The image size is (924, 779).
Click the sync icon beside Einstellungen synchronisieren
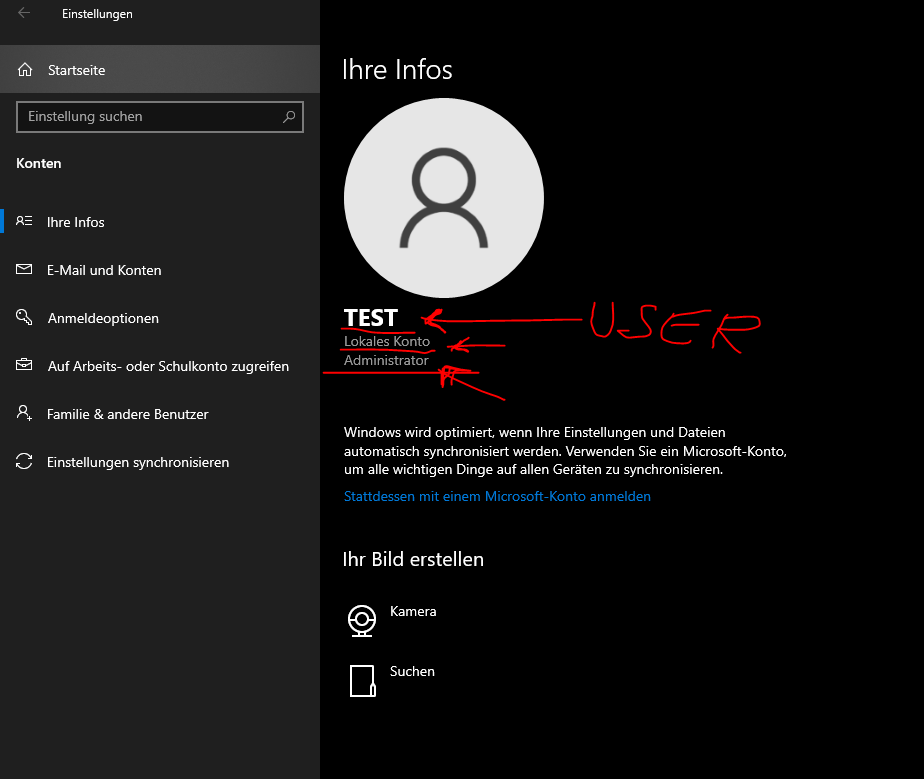click(24, 461)
